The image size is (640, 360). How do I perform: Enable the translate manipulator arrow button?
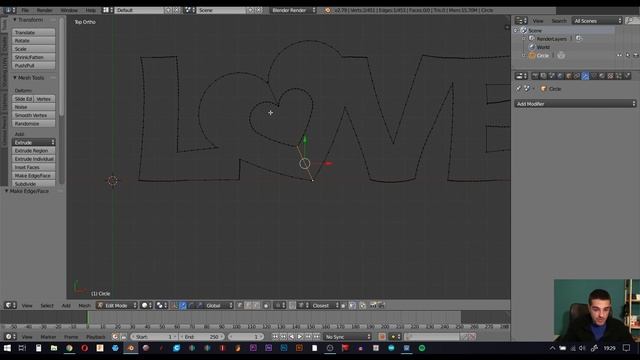[x=183, y=305]
